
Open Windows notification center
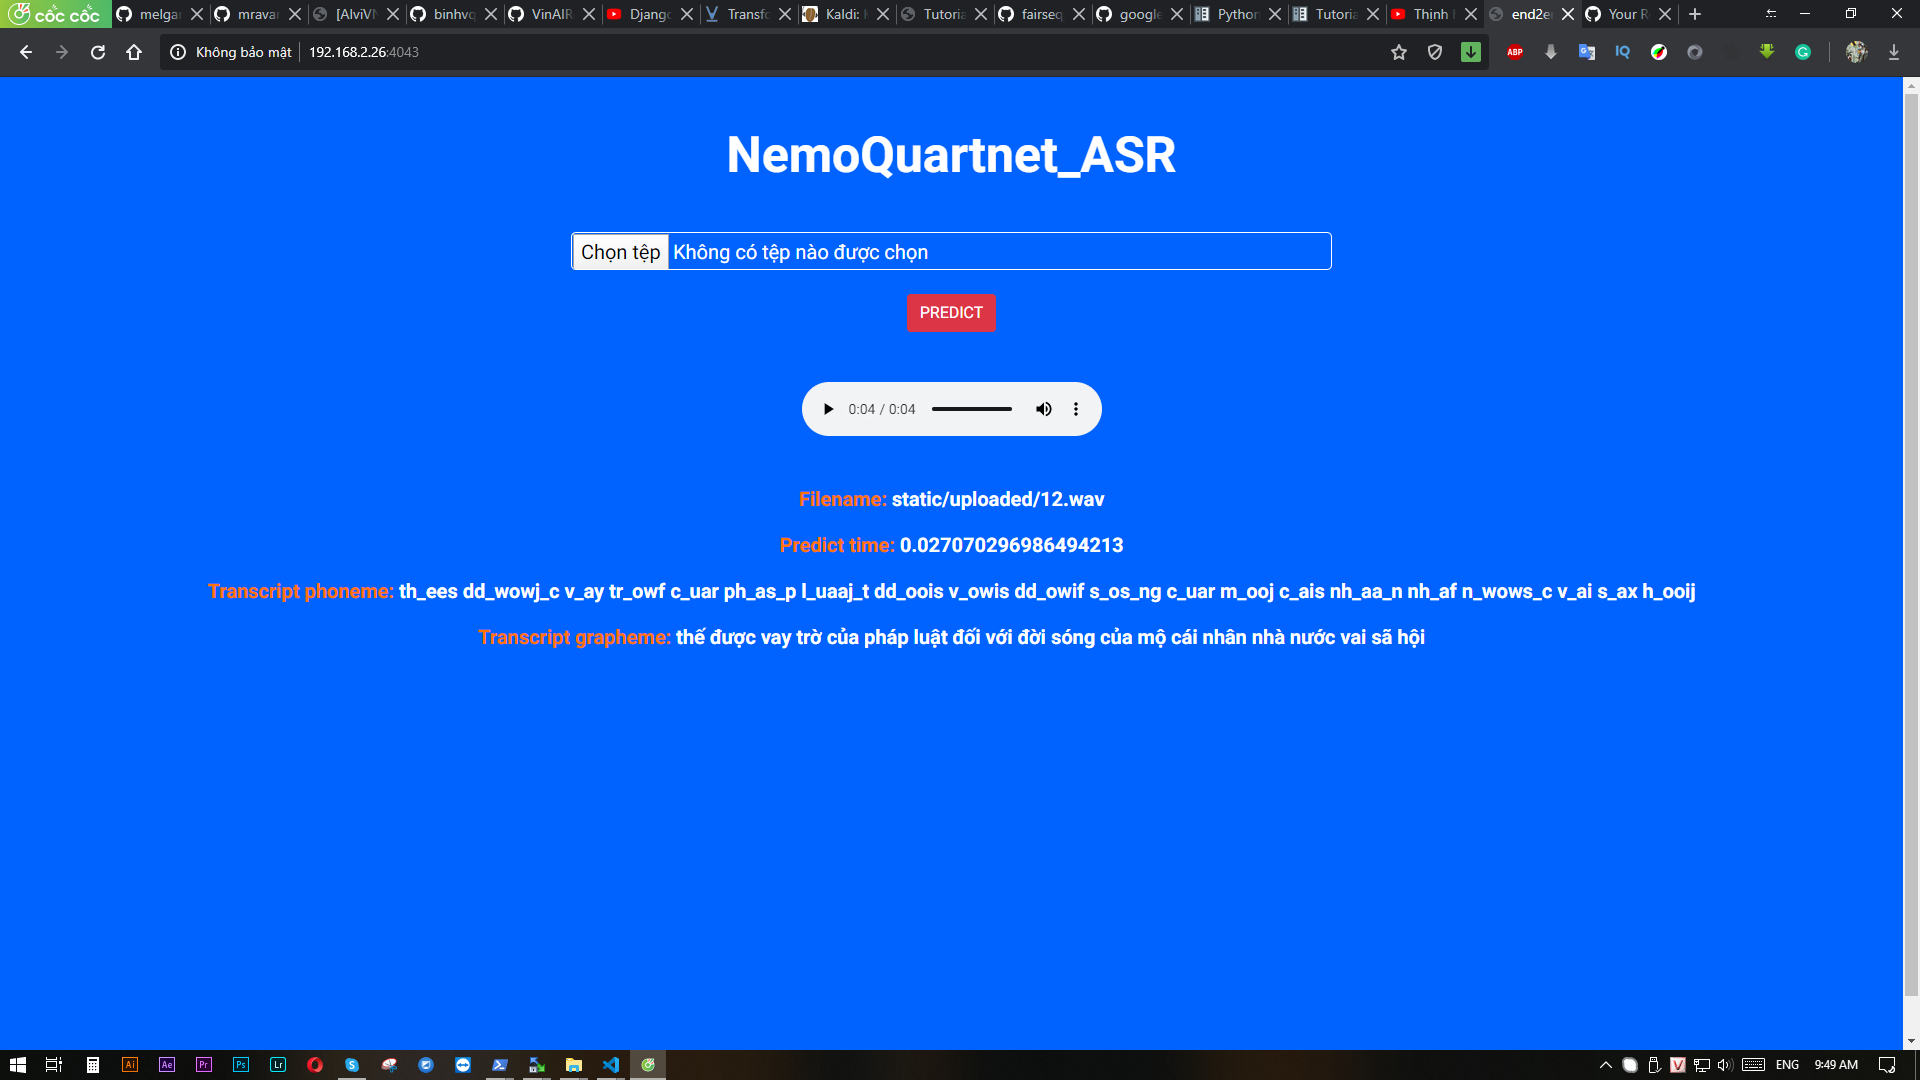(1887, 1065)
